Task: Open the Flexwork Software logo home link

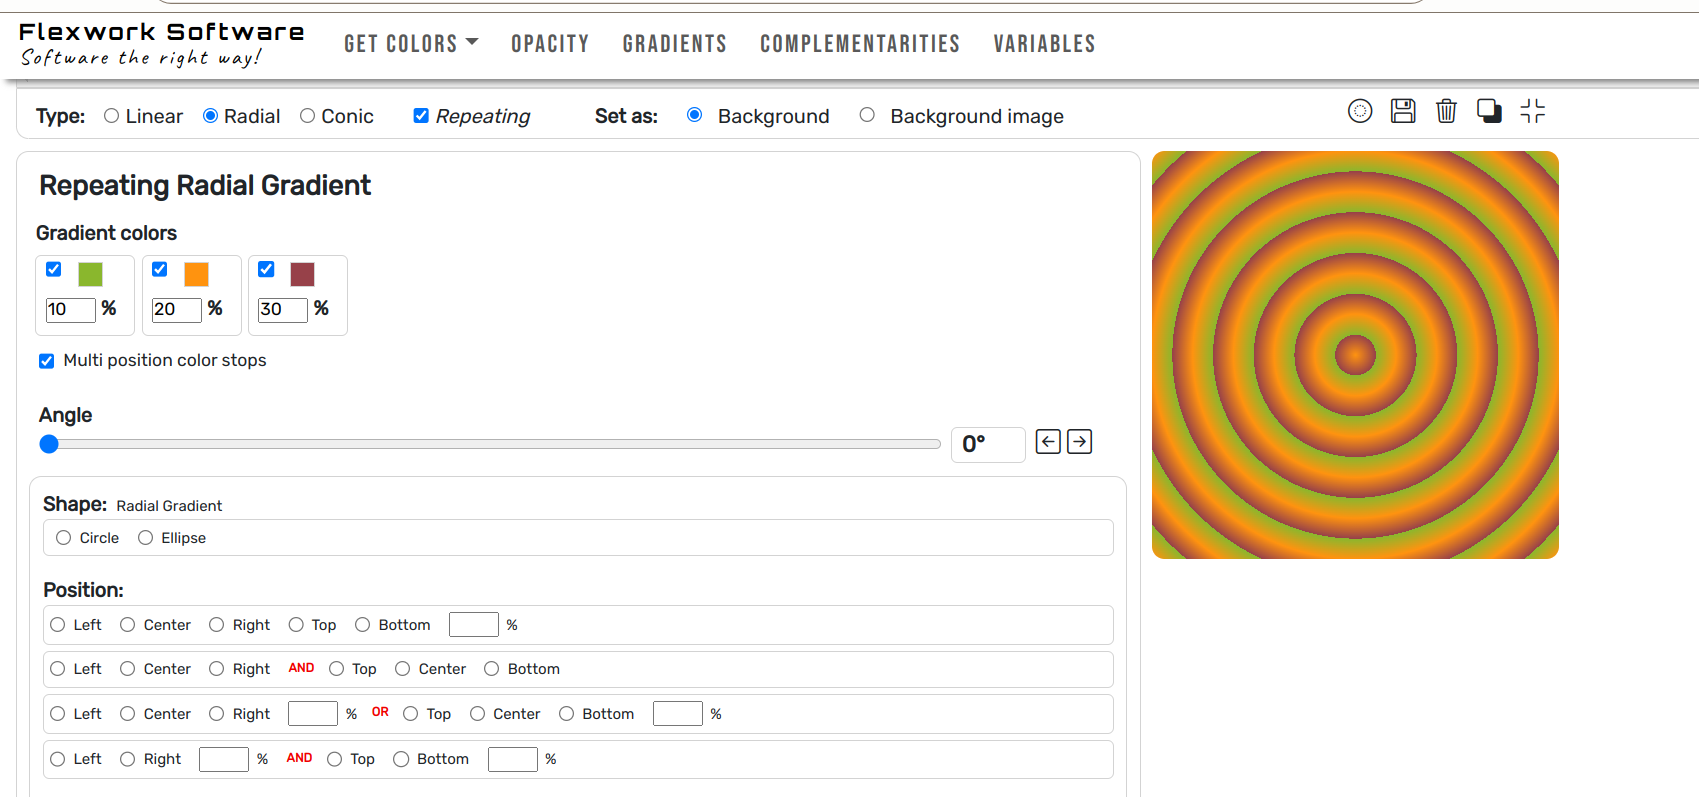Action: (x=161, y=44)
